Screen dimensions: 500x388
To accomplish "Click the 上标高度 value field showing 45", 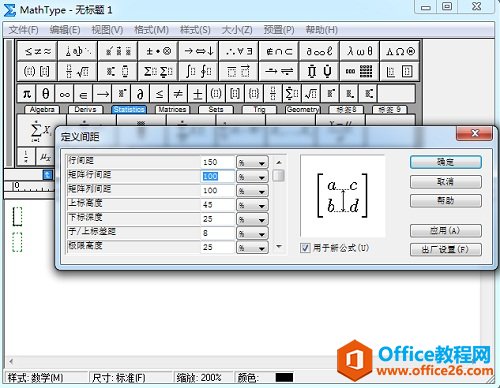I will (218, 205).
